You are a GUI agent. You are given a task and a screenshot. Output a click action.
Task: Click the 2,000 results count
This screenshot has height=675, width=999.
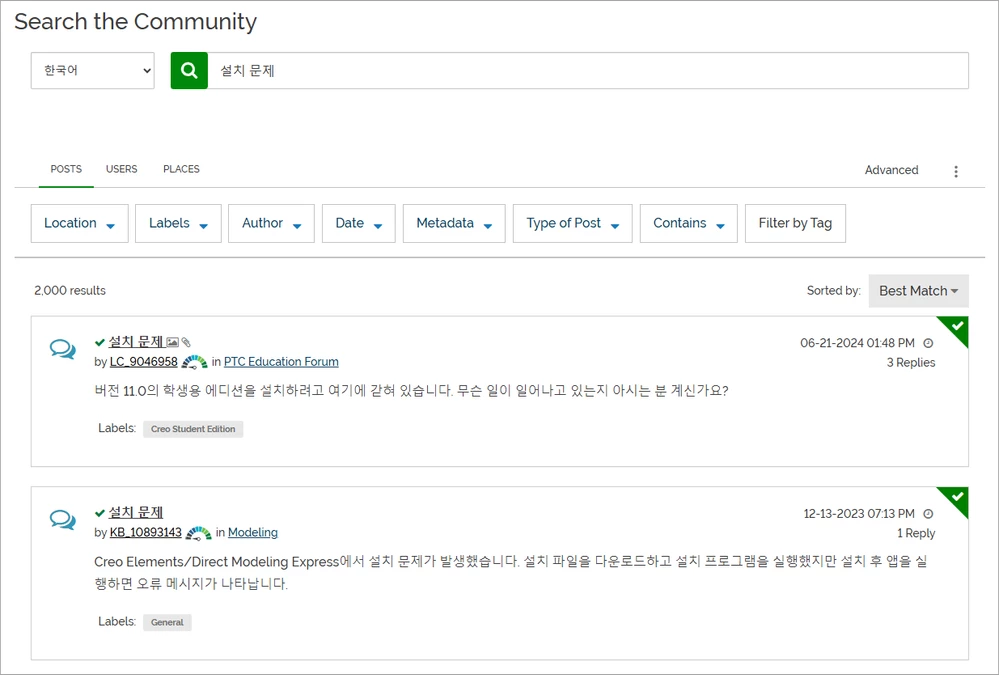[x=70, y=291]
